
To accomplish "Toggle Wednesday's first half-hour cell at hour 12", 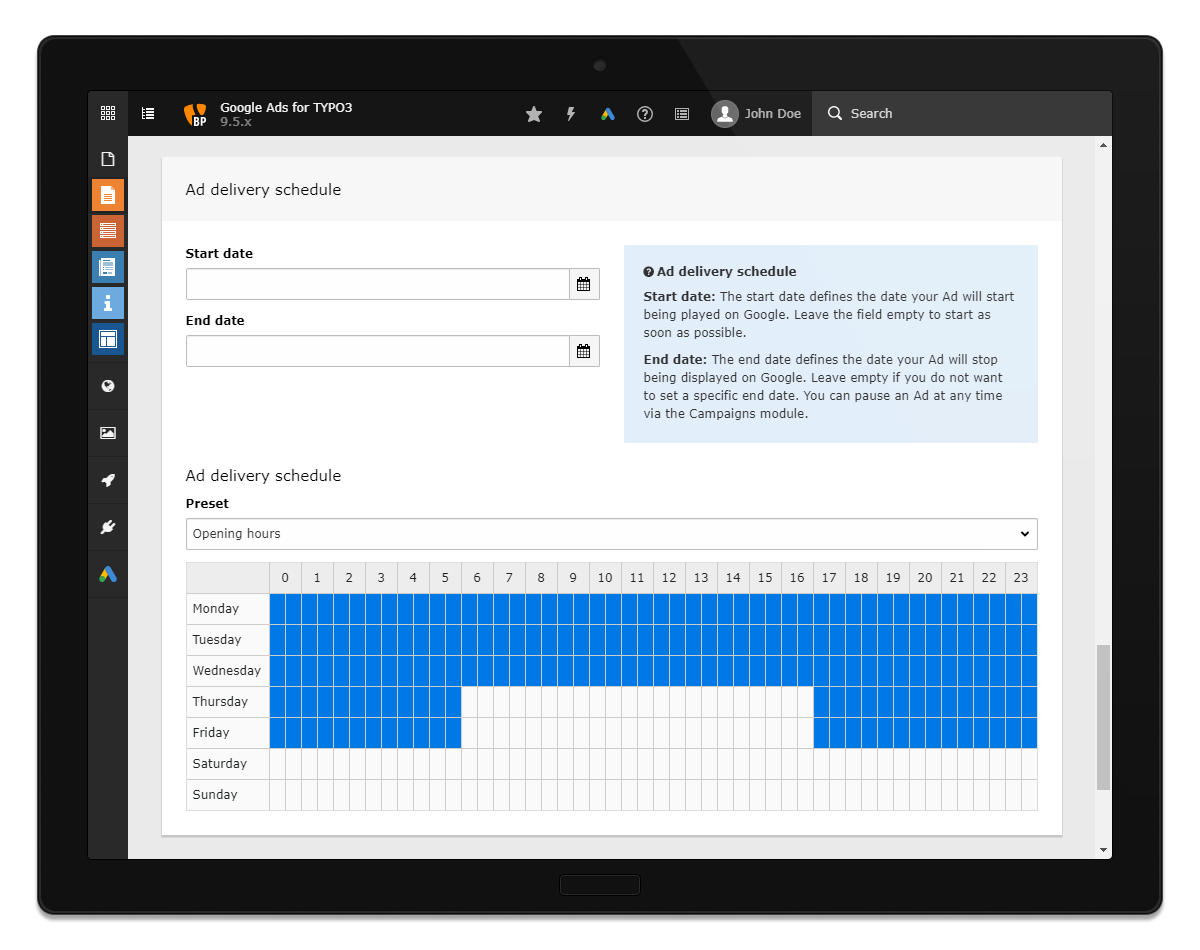I will pos(662,671).
